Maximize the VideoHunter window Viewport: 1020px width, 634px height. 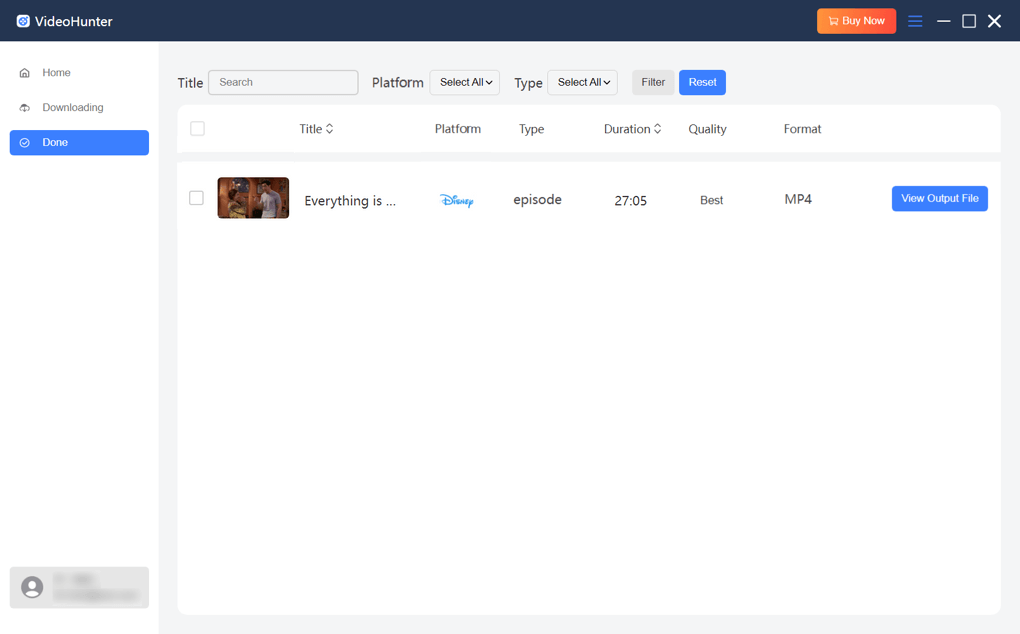pyautogui.click(x=969, y=21)
